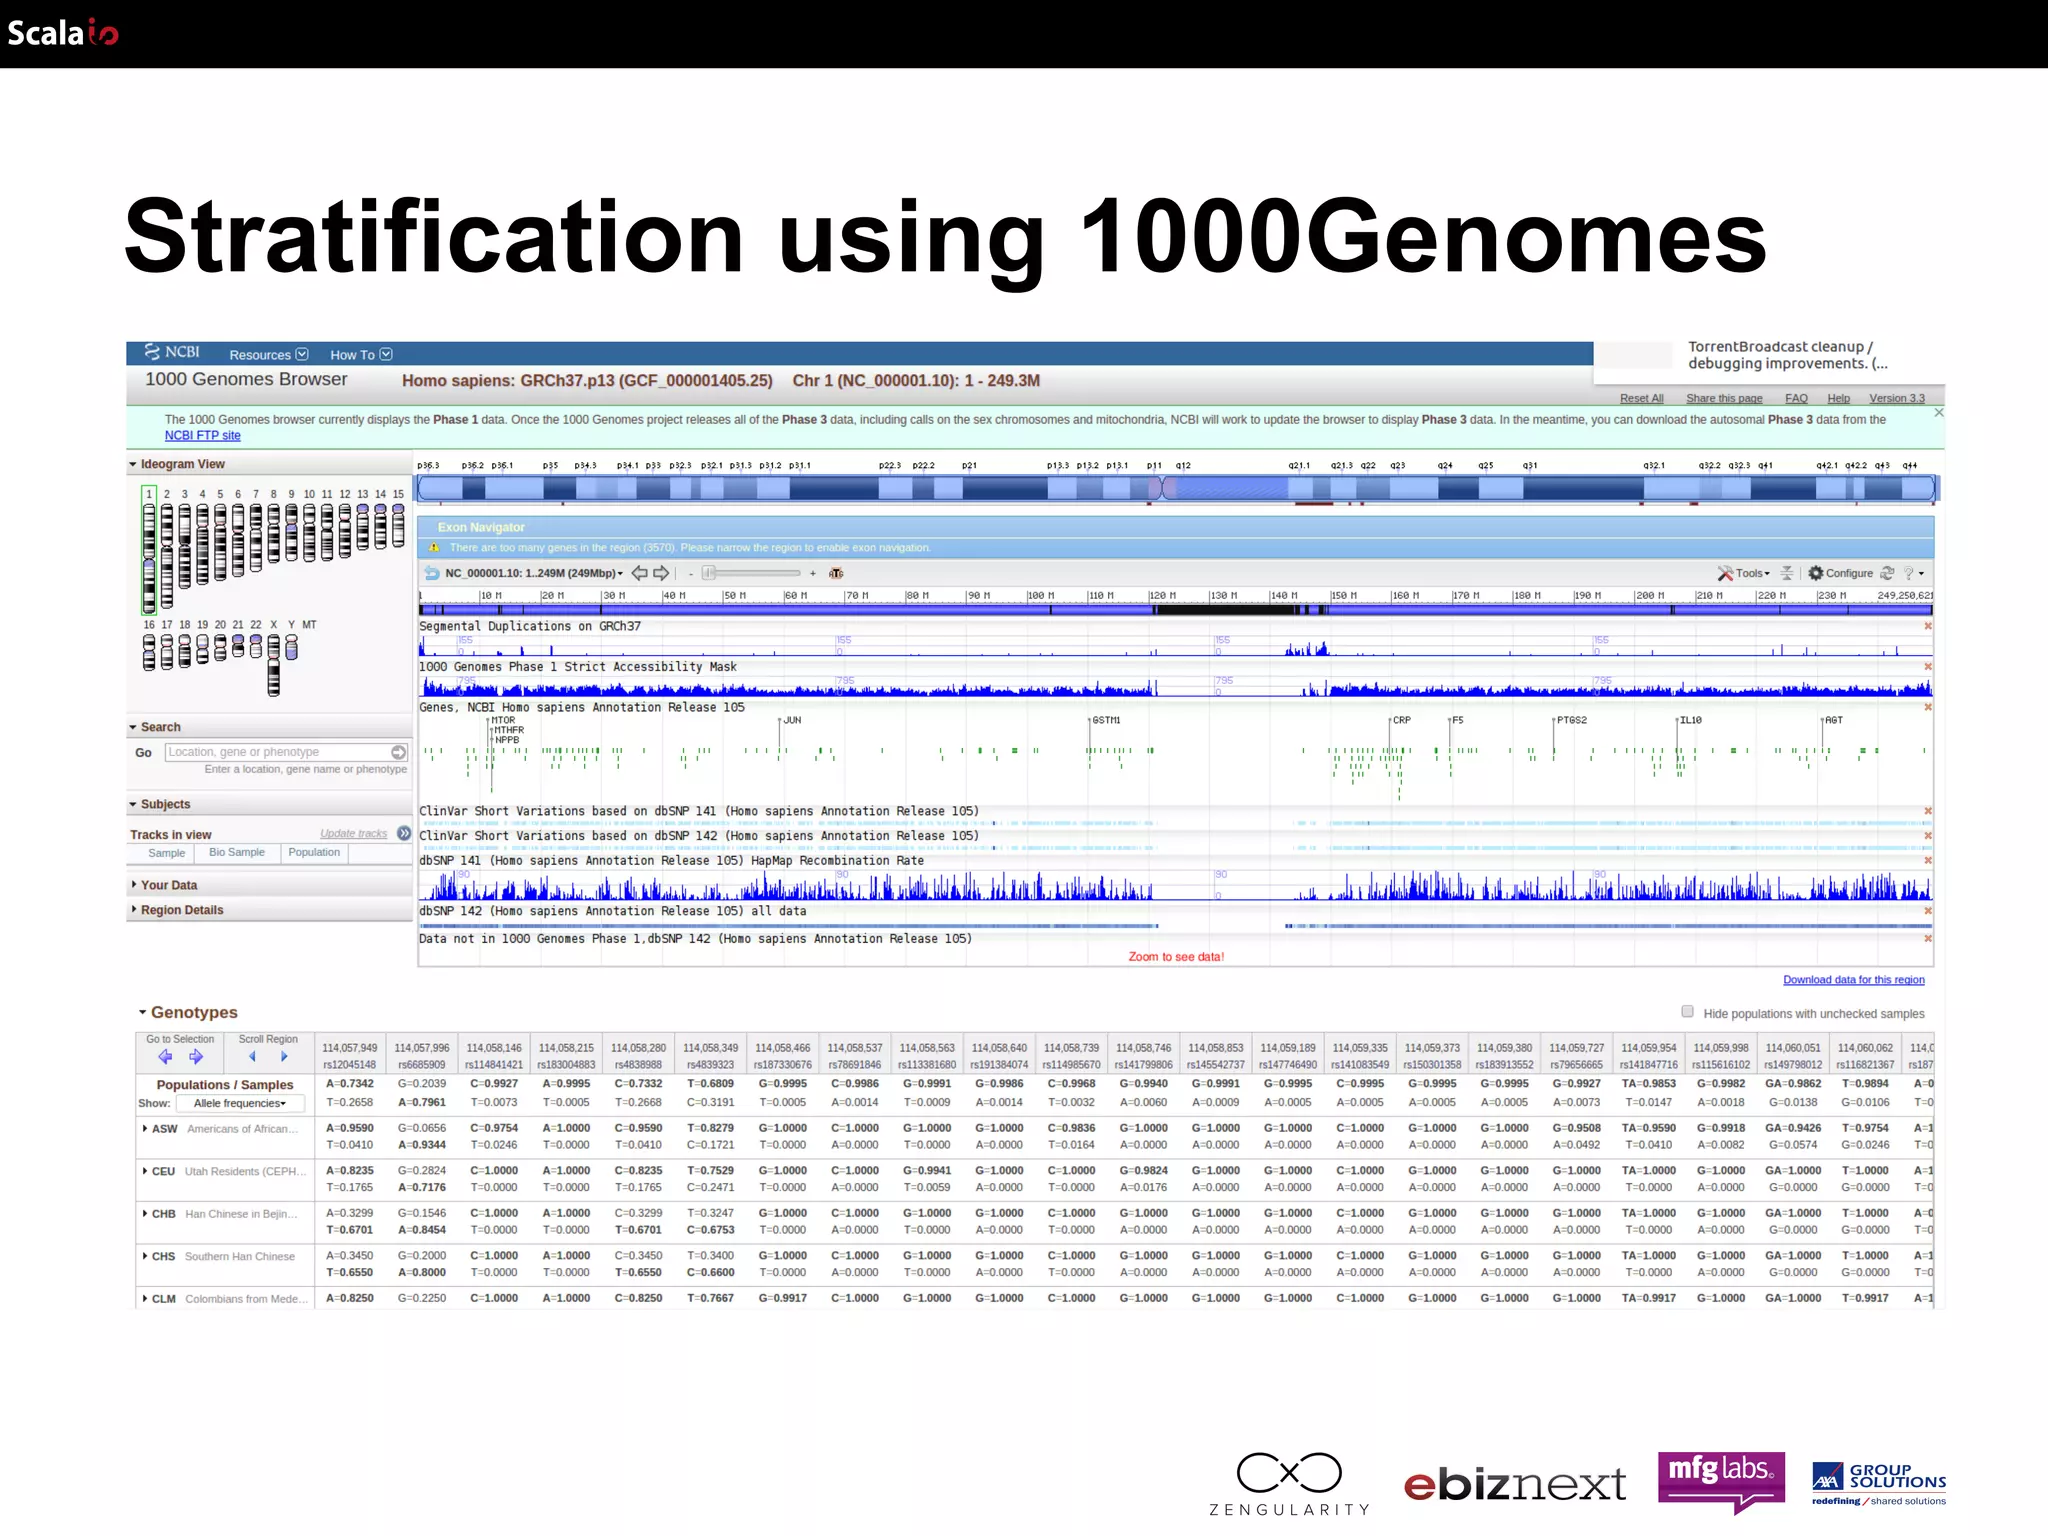Open the Allele frequencies dropdown
2048x1536 pixels.
[x=240, y=1103]
